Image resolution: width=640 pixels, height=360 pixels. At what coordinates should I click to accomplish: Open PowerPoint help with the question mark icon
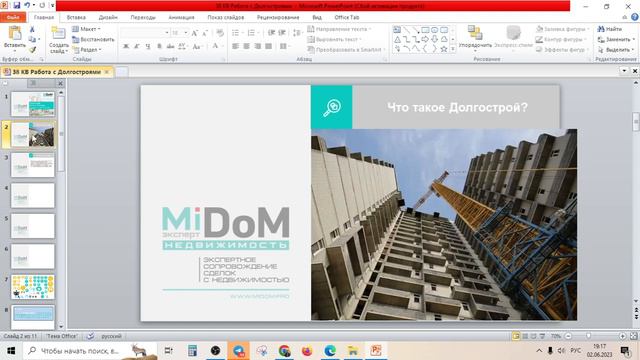click(x=635, y=17)
